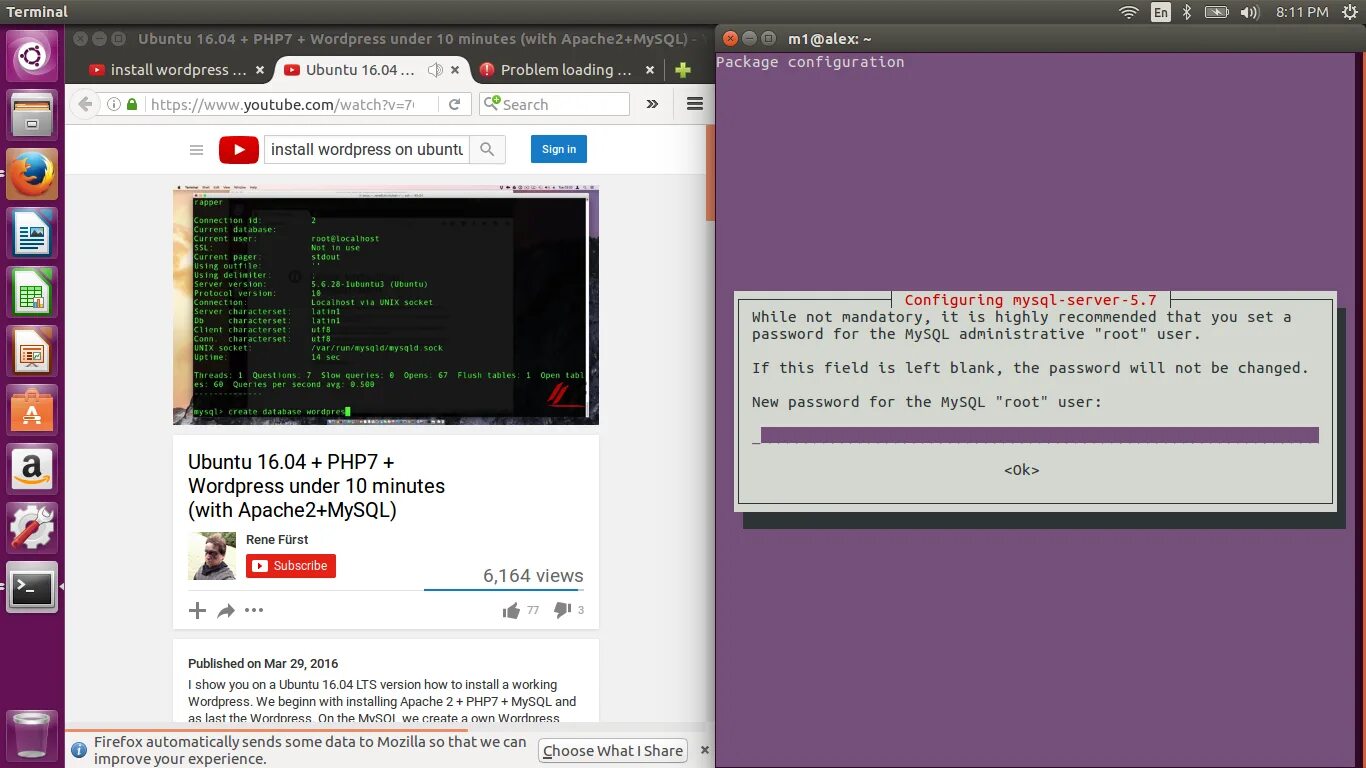The image size is (1366, 768).
Task: Click Published on Mar 29, 2016 text
Action: (263, 663)
